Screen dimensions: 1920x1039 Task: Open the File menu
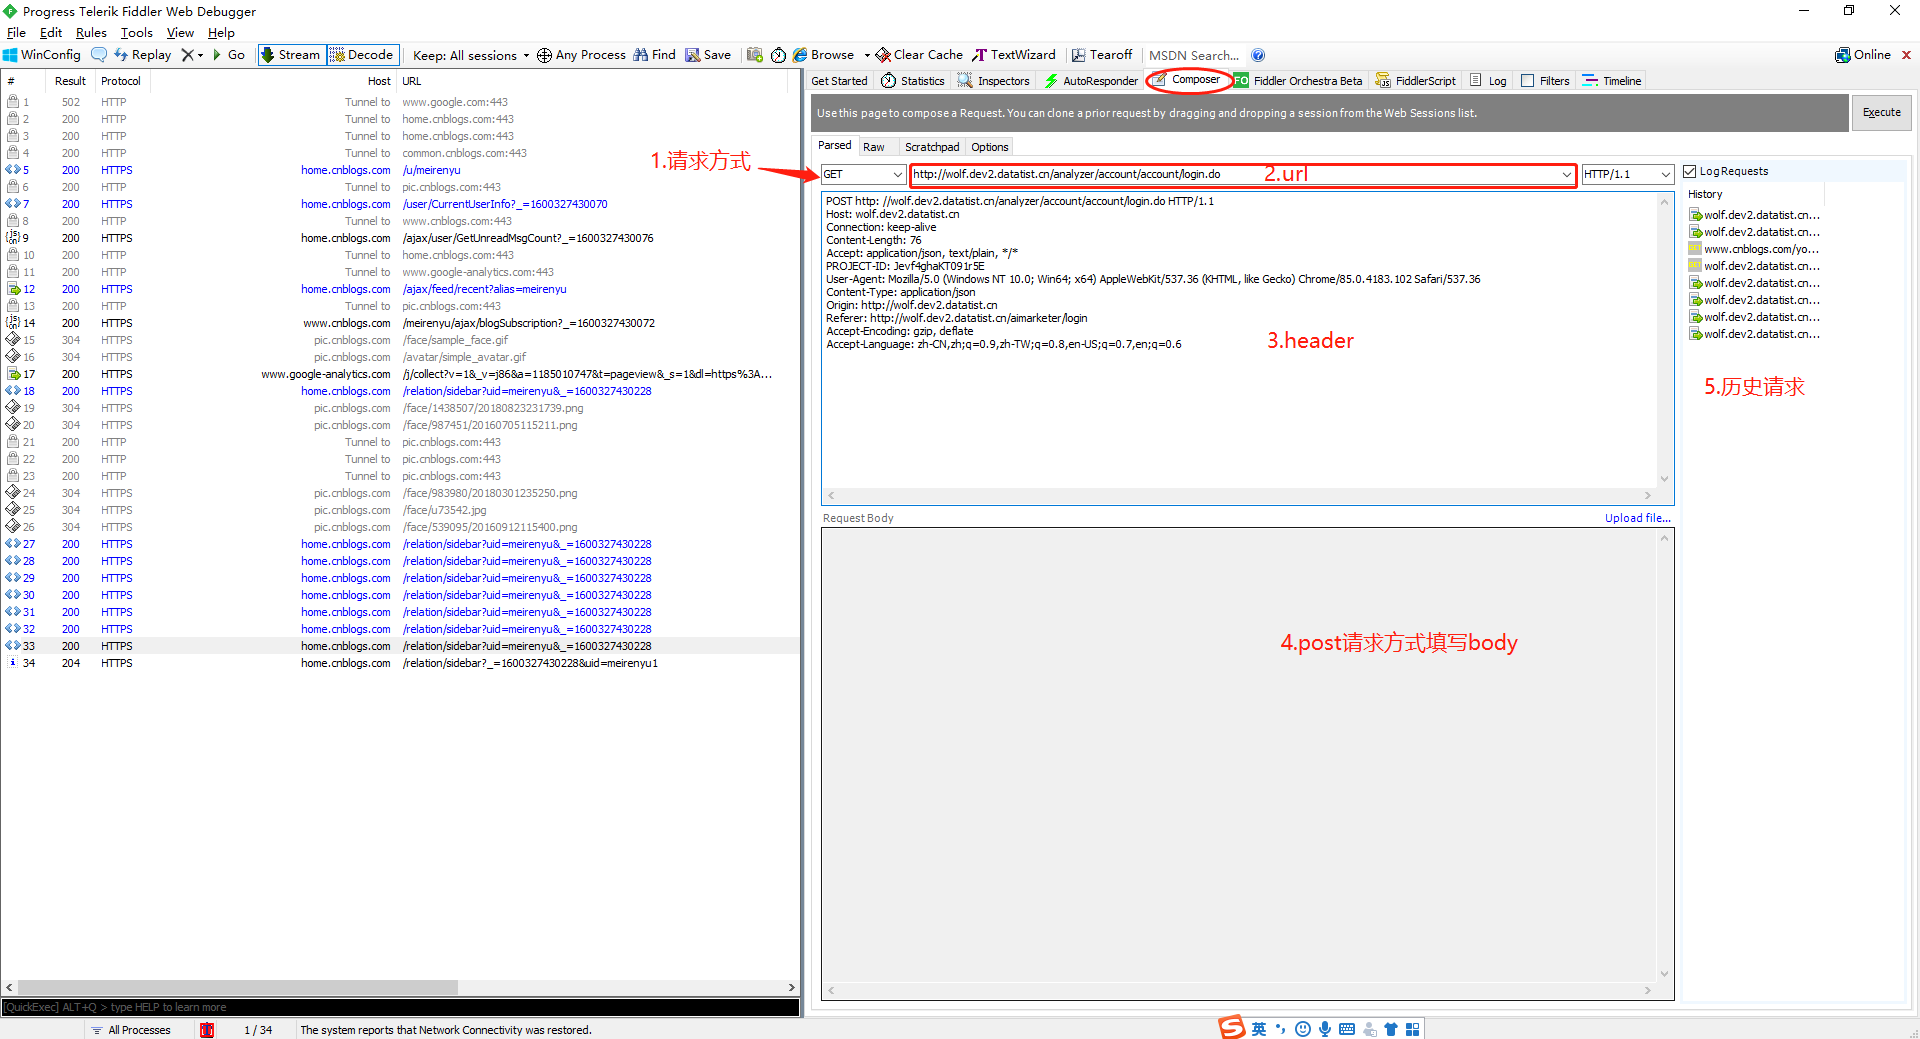[x=16, y=33]
